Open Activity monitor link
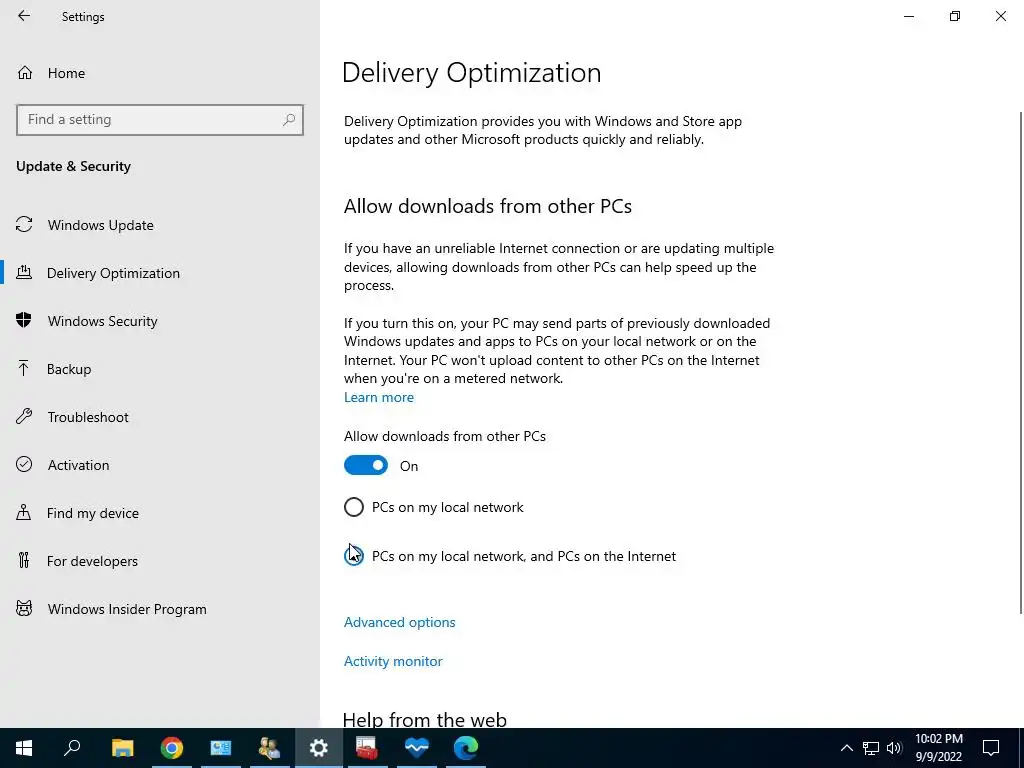Viewport: 1024px width, 768px height. 393,662
